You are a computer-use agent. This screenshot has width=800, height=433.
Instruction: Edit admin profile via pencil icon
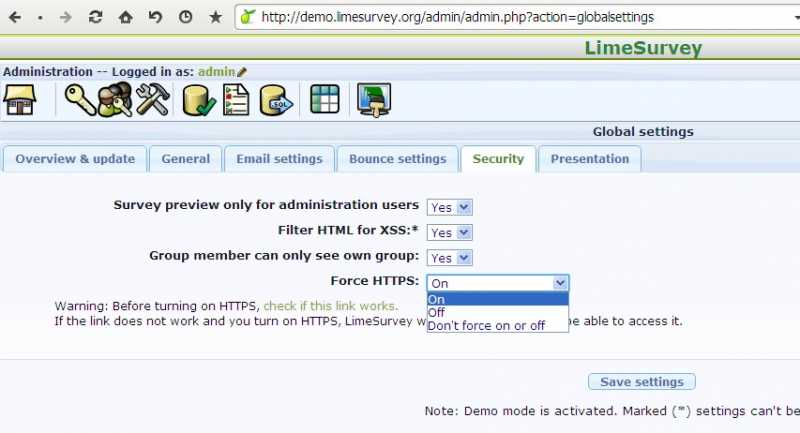pyautogui.click(x=242, y=72)
